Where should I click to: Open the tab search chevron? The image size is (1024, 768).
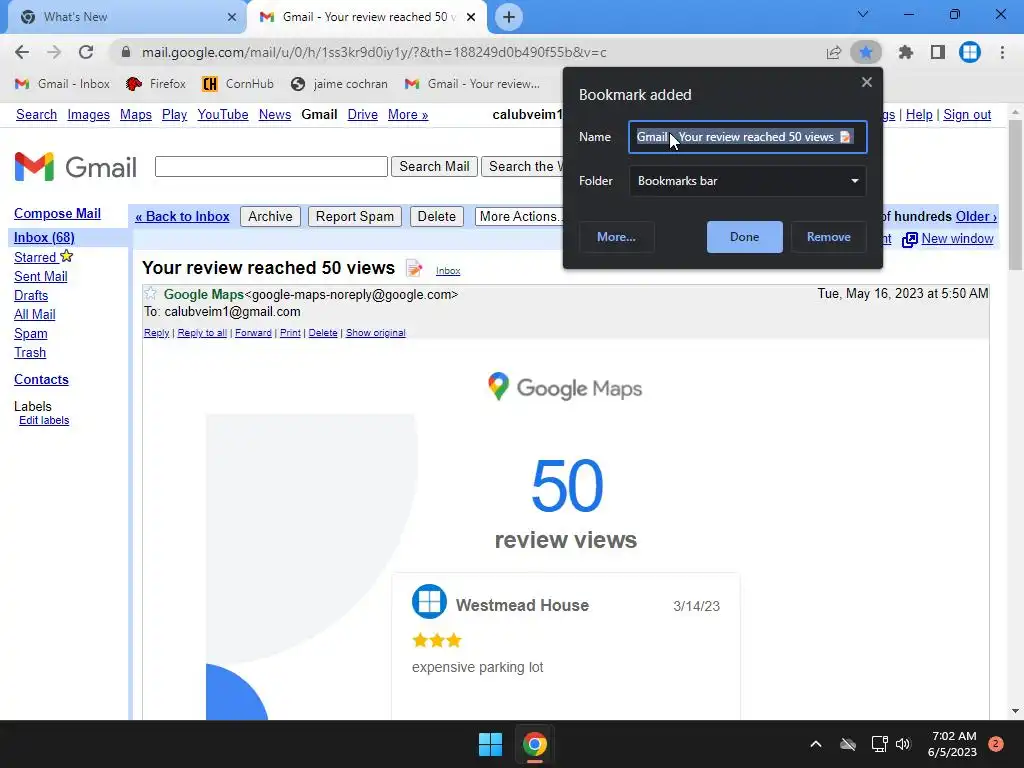click(x=863, y=14)
